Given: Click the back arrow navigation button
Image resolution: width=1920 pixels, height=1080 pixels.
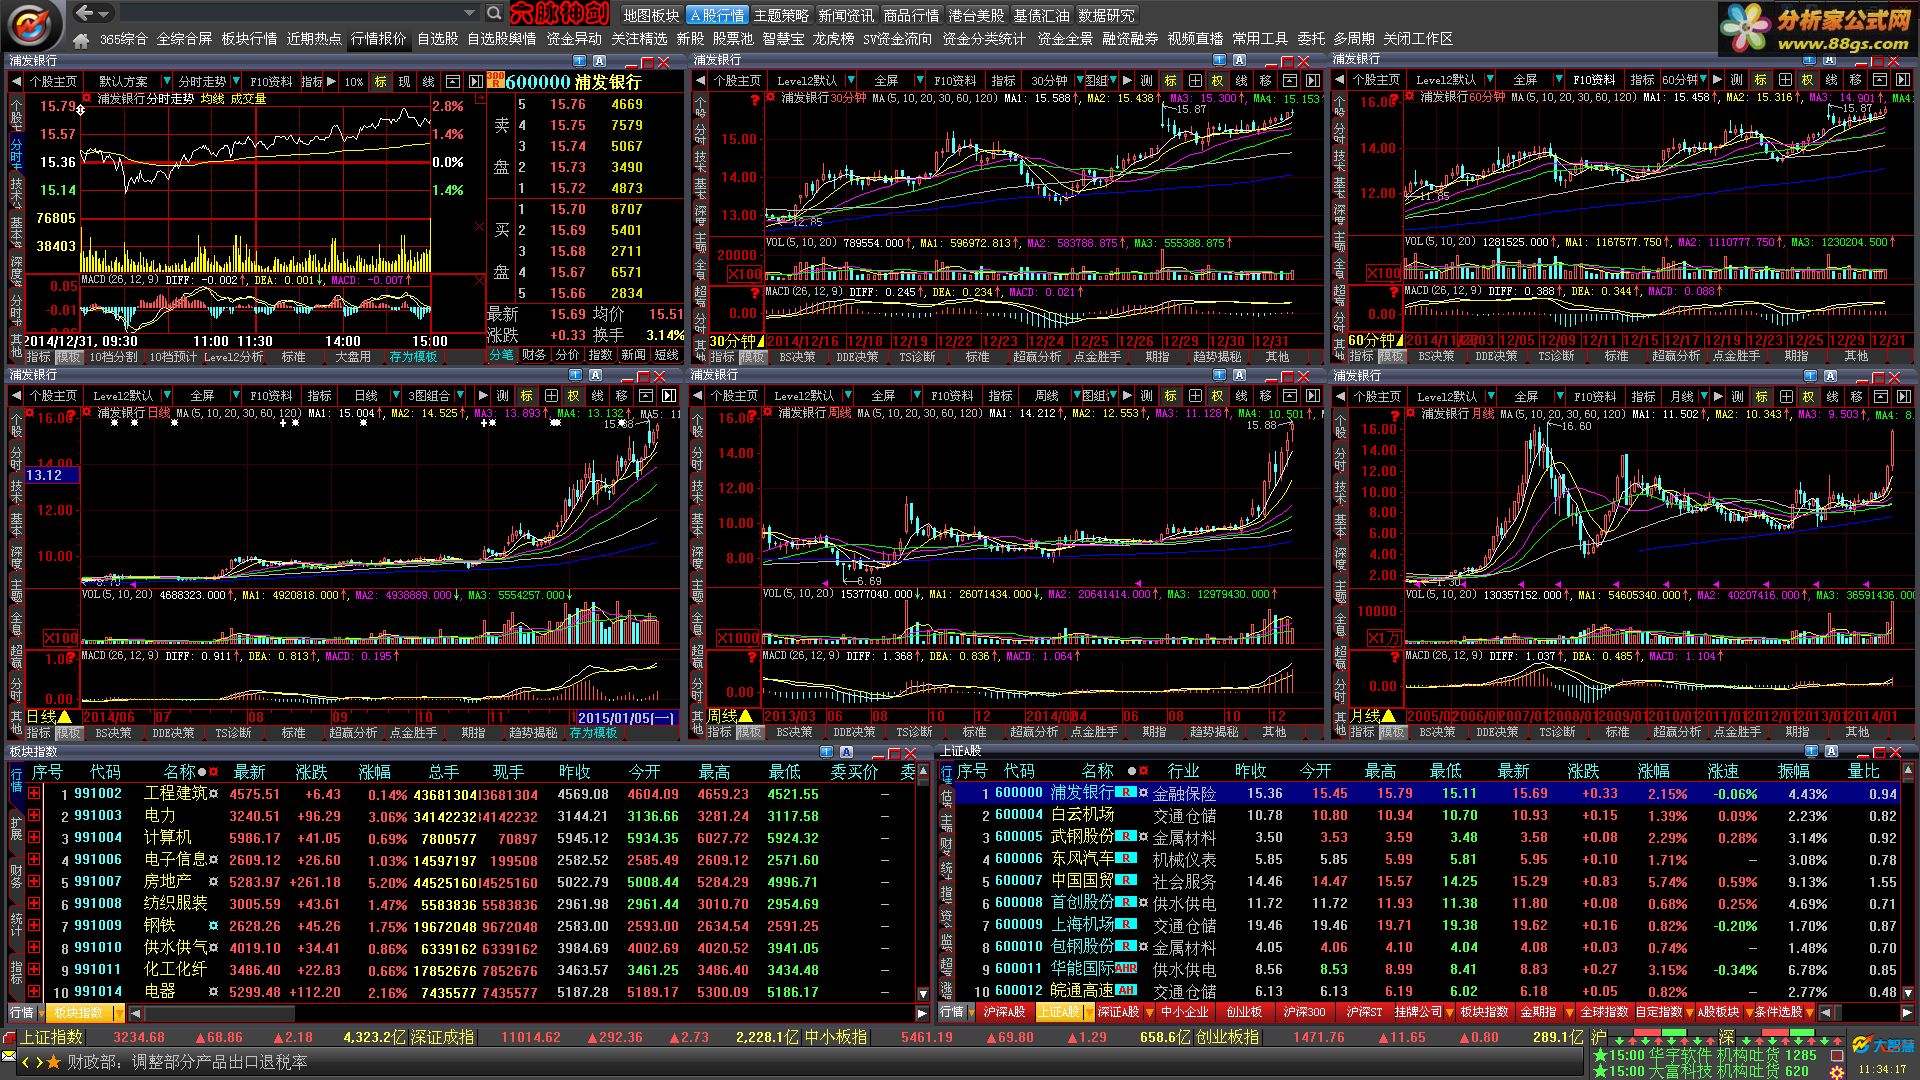Looking at the screenshot, I should (x=85, y=13).
